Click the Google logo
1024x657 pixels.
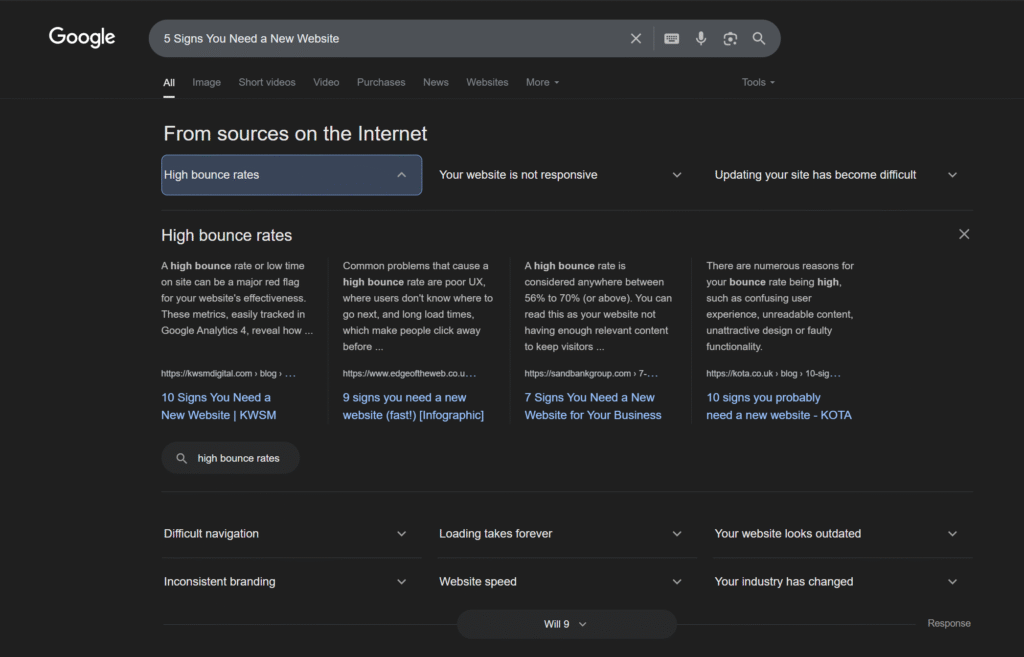coord(82,37)
